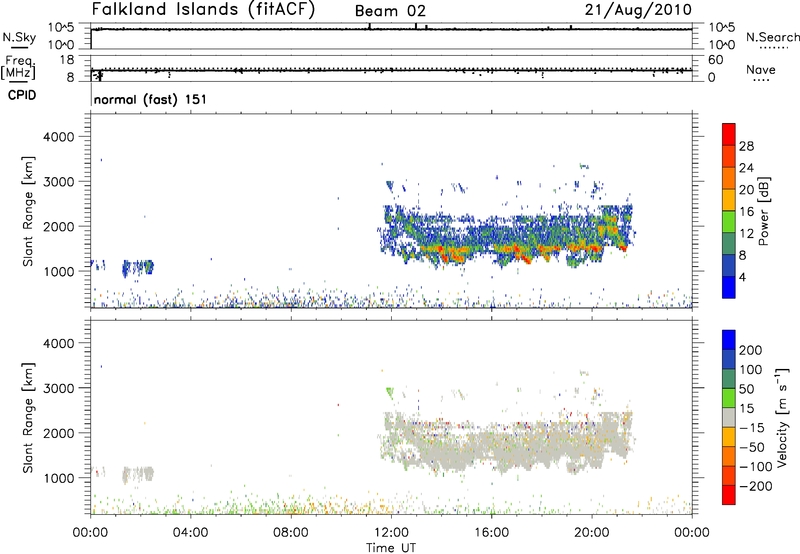Pick the Power colorbar segment between 16 and 20

tap(729, 200)
